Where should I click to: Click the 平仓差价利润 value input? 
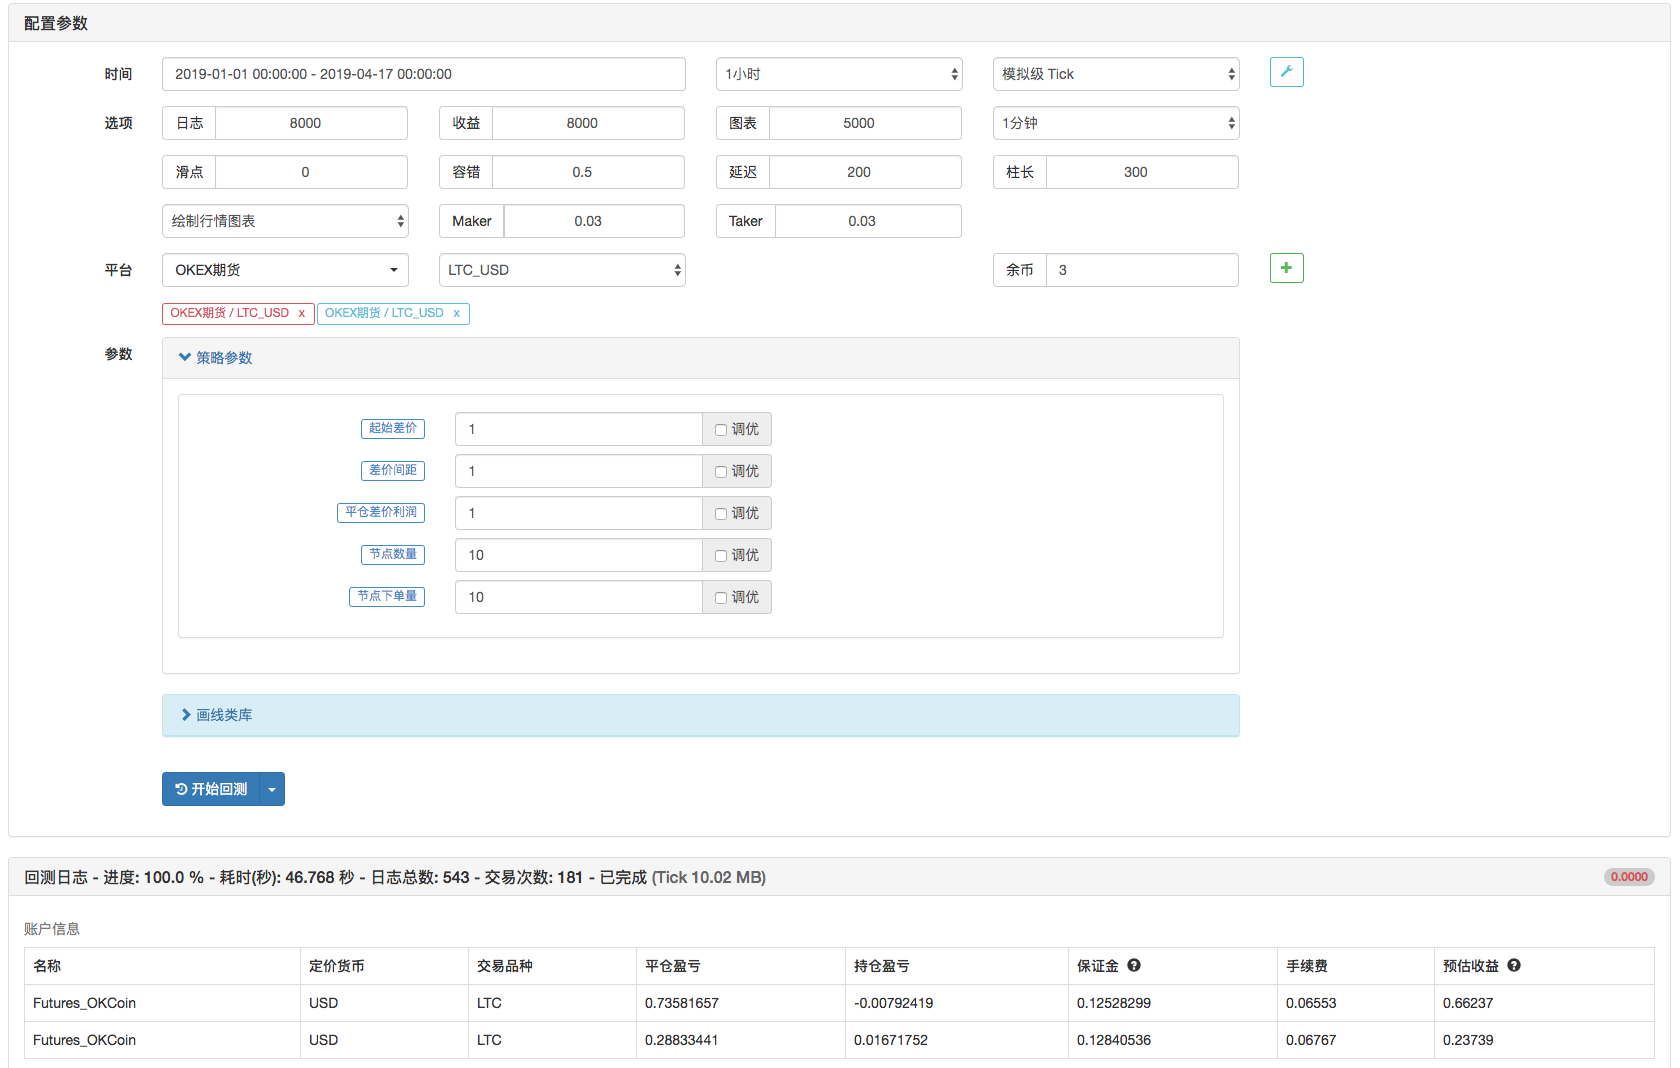(x=579, y=513)
